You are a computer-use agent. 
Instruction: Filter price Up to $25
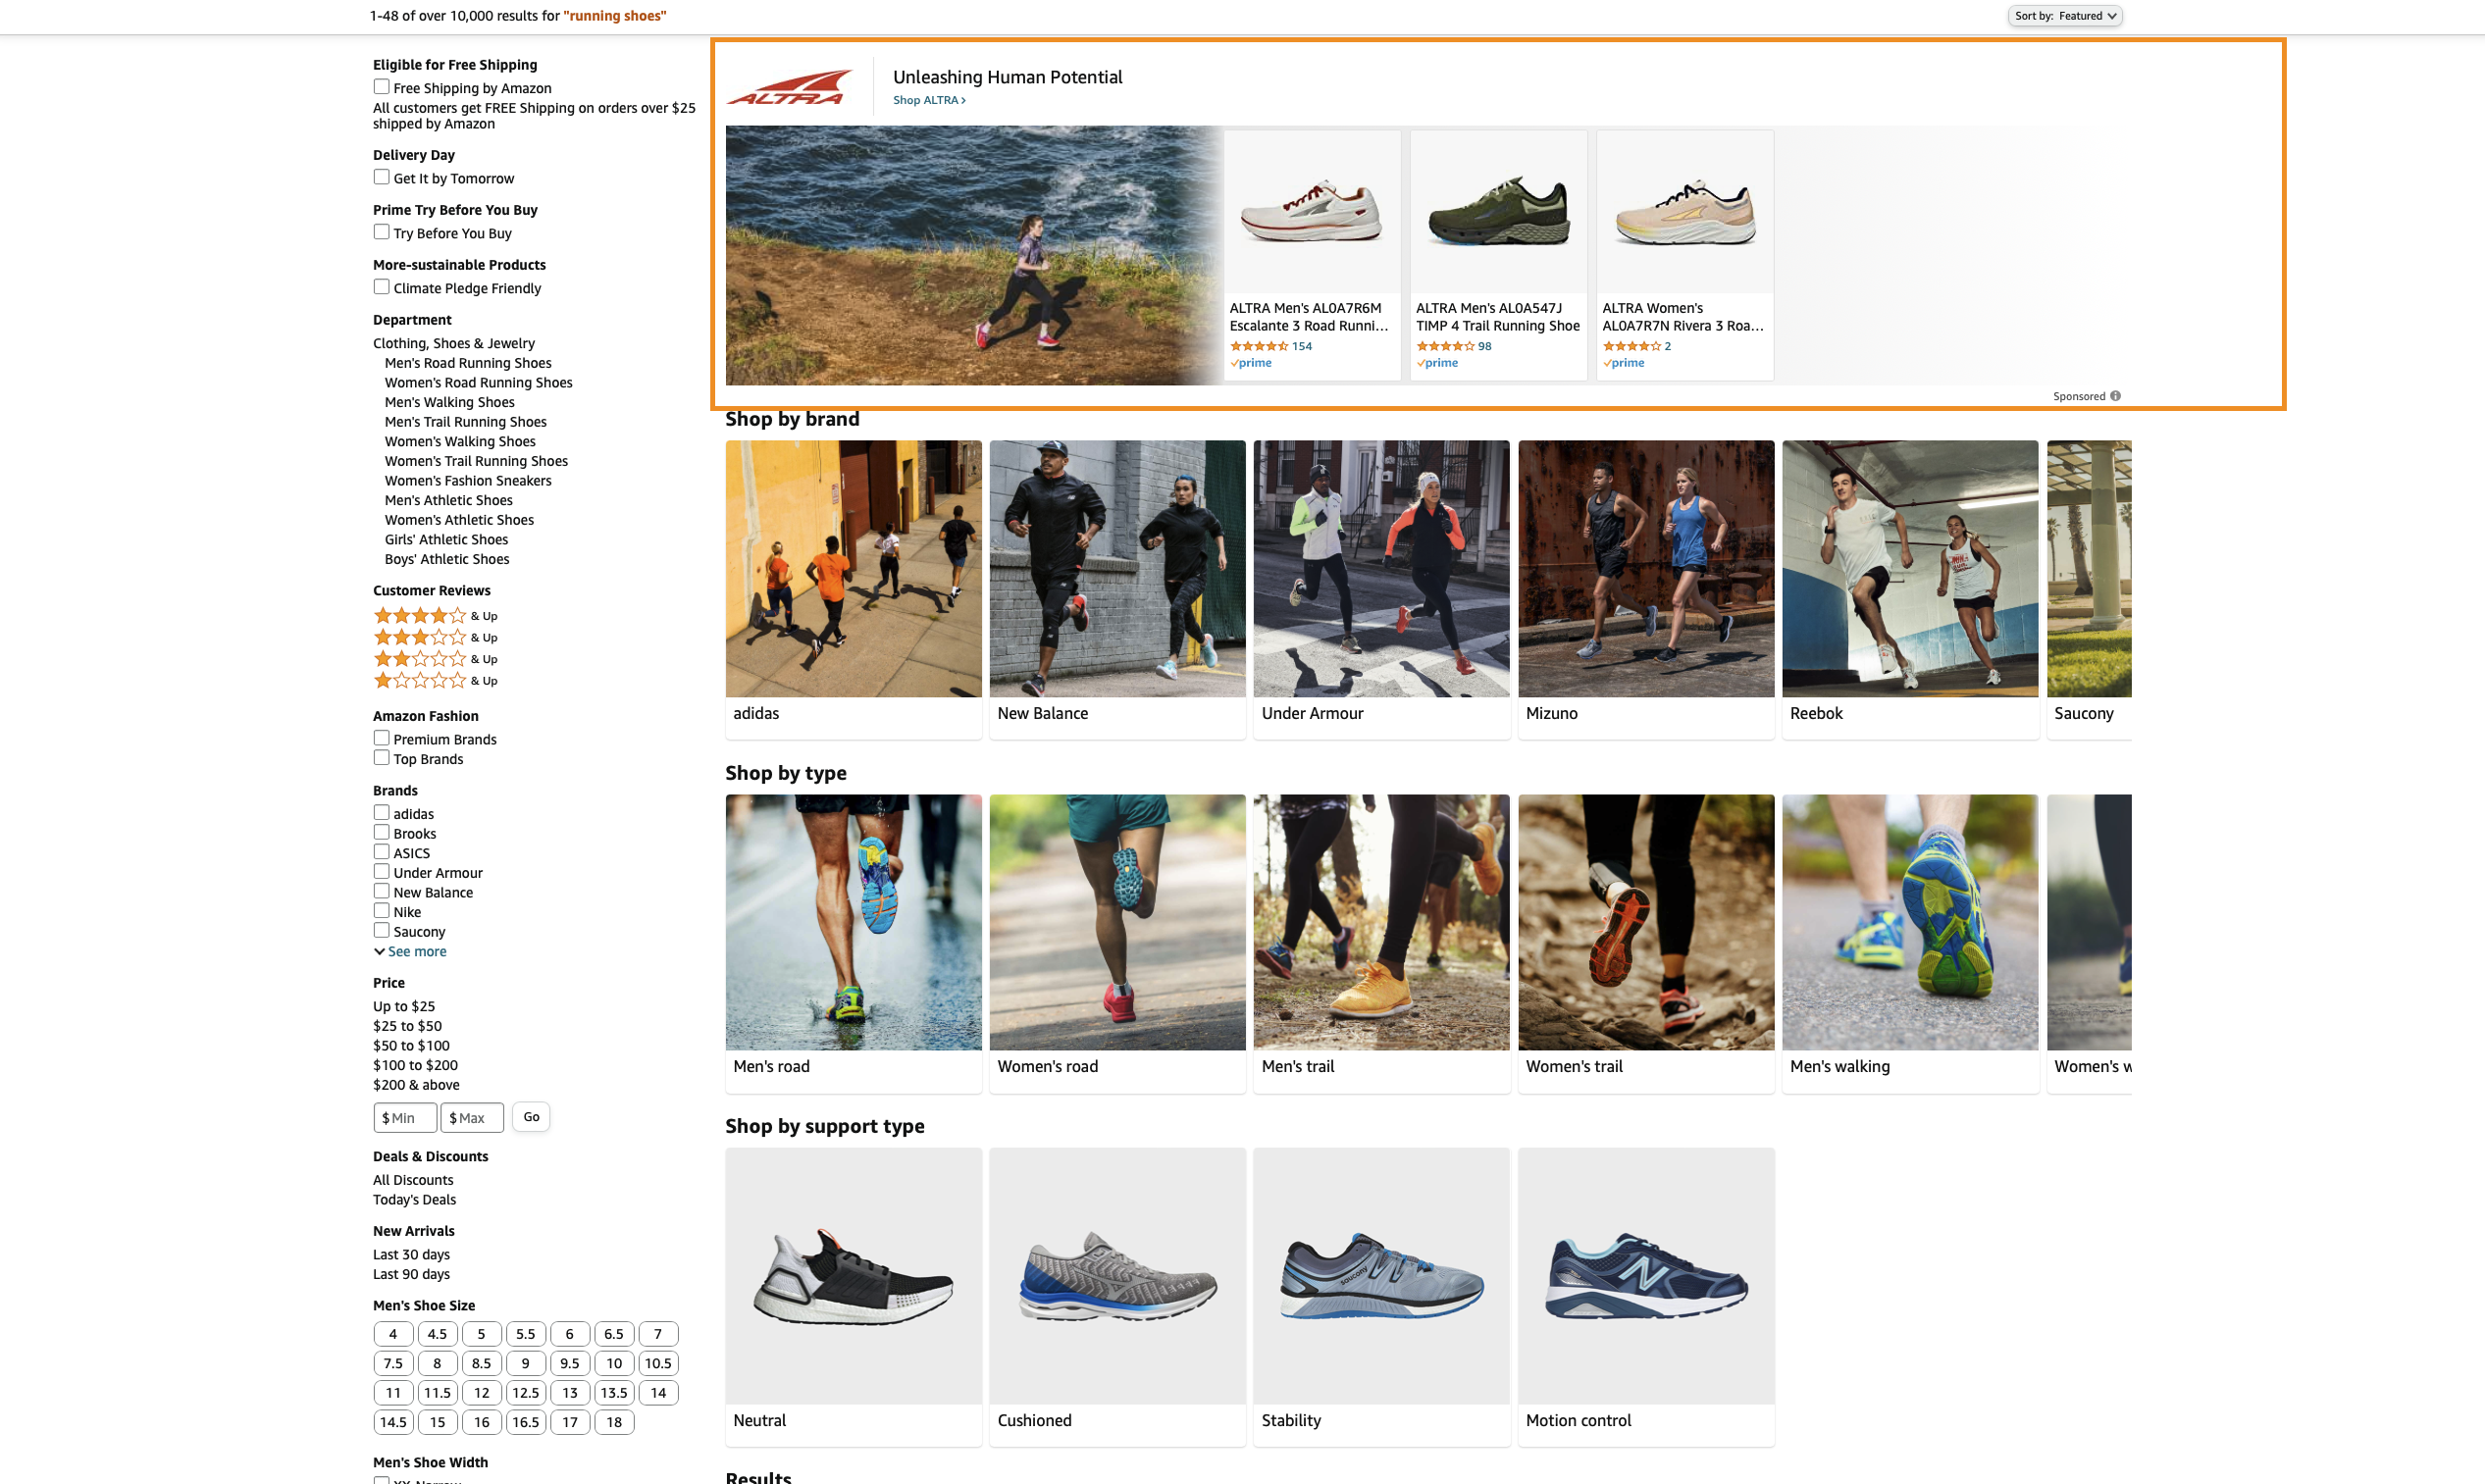pyautogui.click(x=404, y=1006)
